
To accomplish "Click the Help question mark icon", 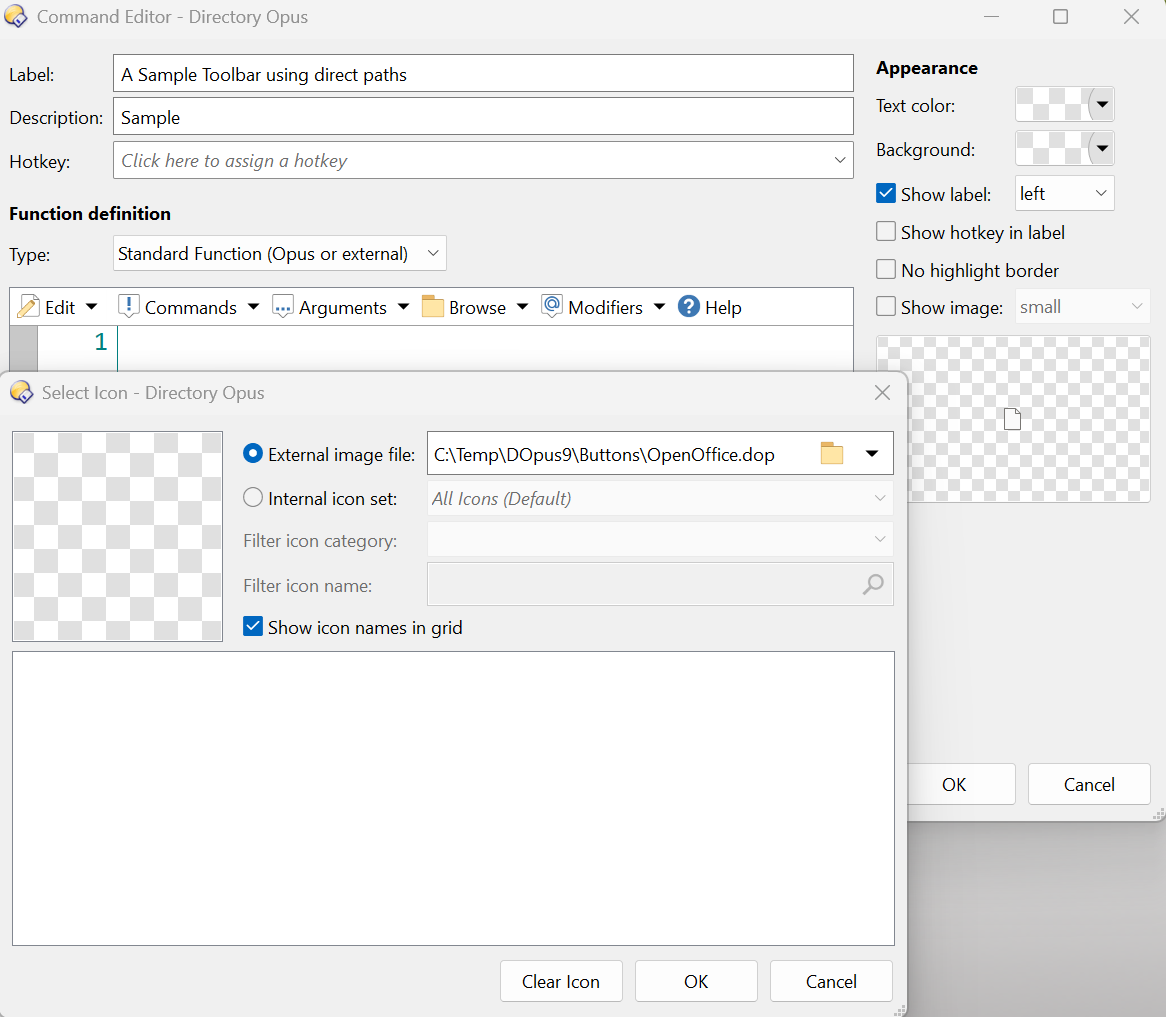I will (x=688, y=307).
